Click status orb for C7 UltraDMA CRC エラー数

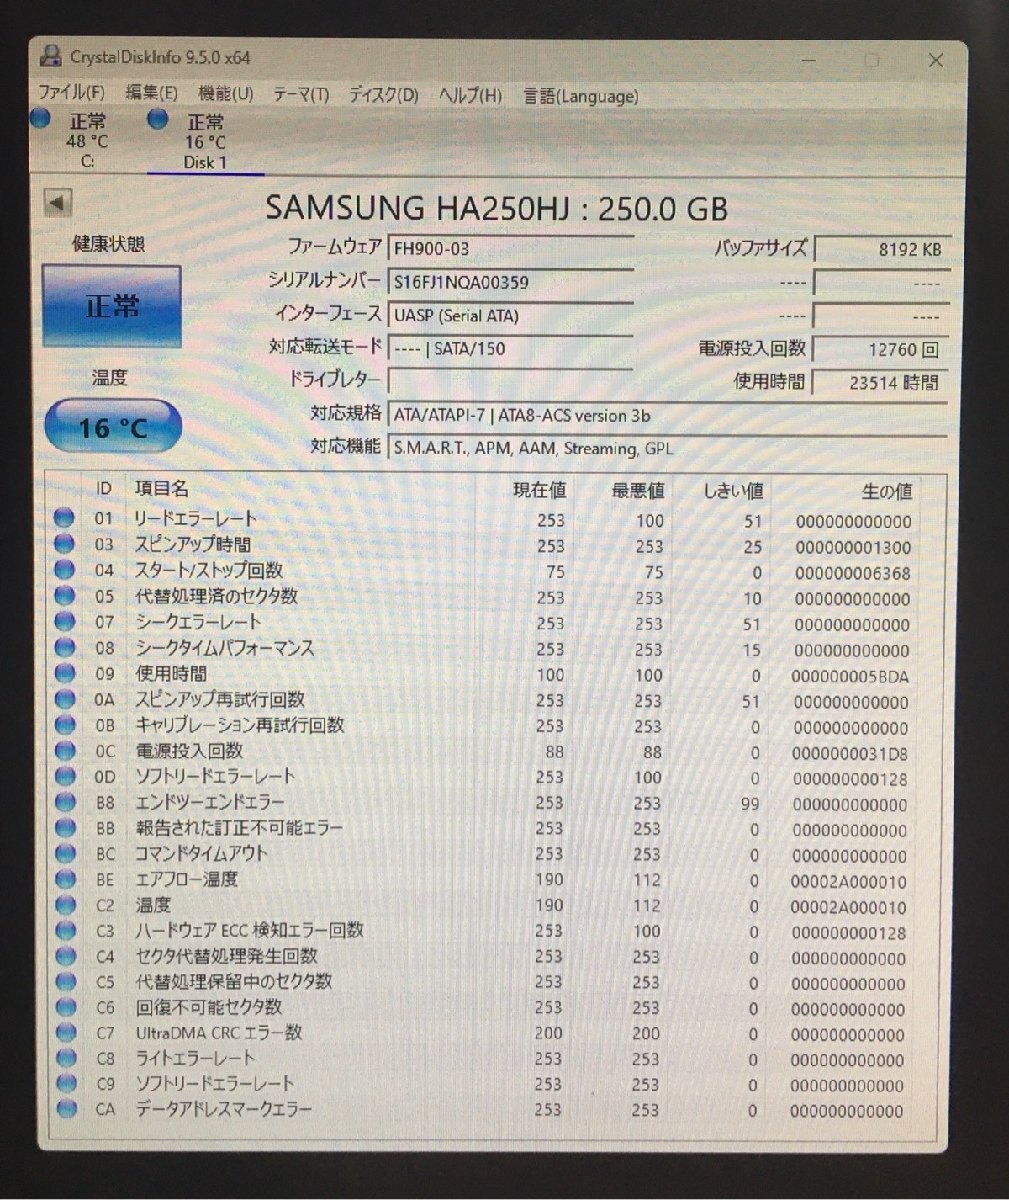tap(64, 1032)
